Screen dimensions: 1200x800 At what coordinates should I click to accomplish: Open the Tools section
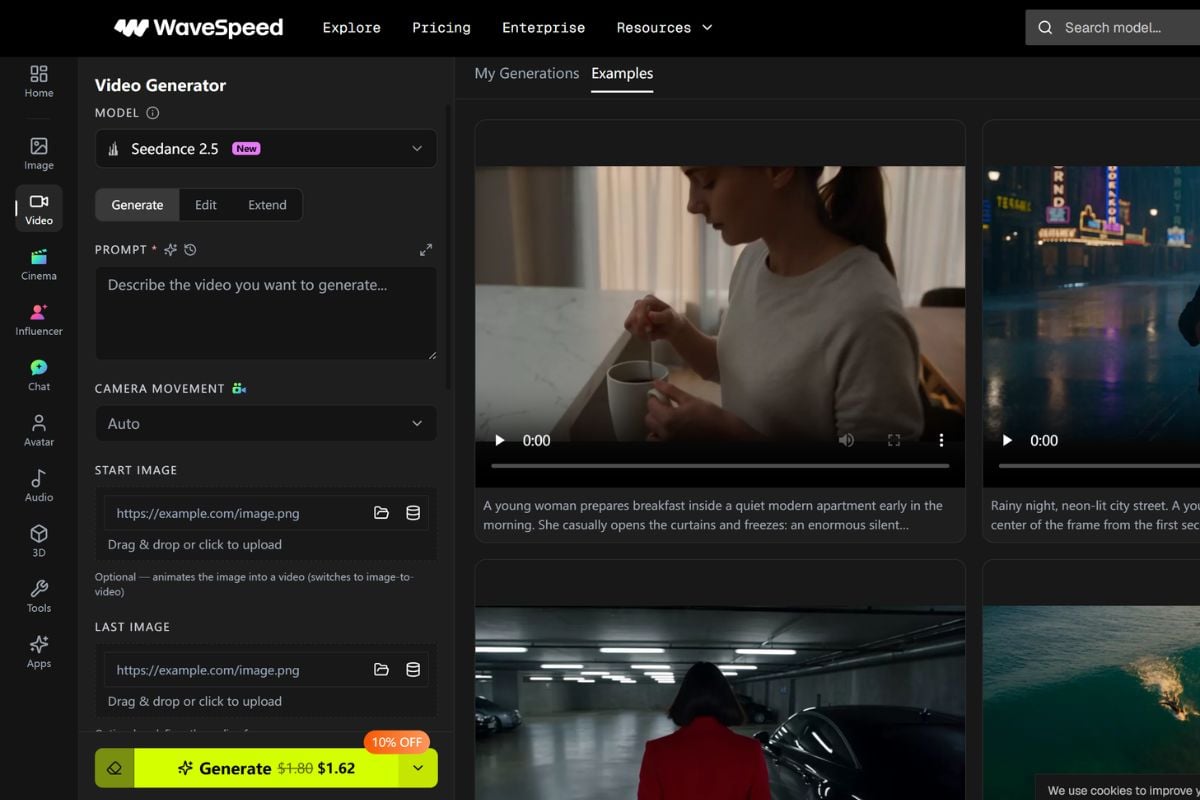click(x=39, y=596)
